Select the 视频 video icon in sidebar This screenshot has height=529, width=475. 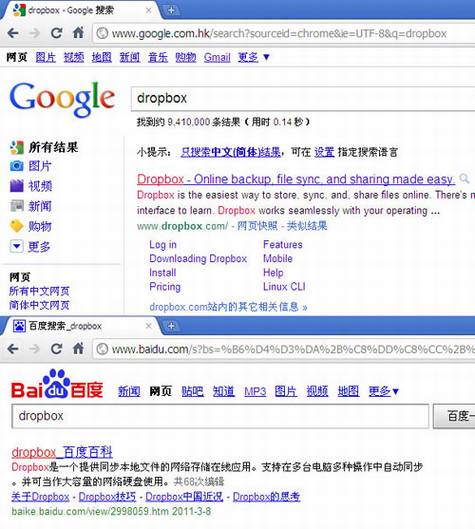(17, 186)
